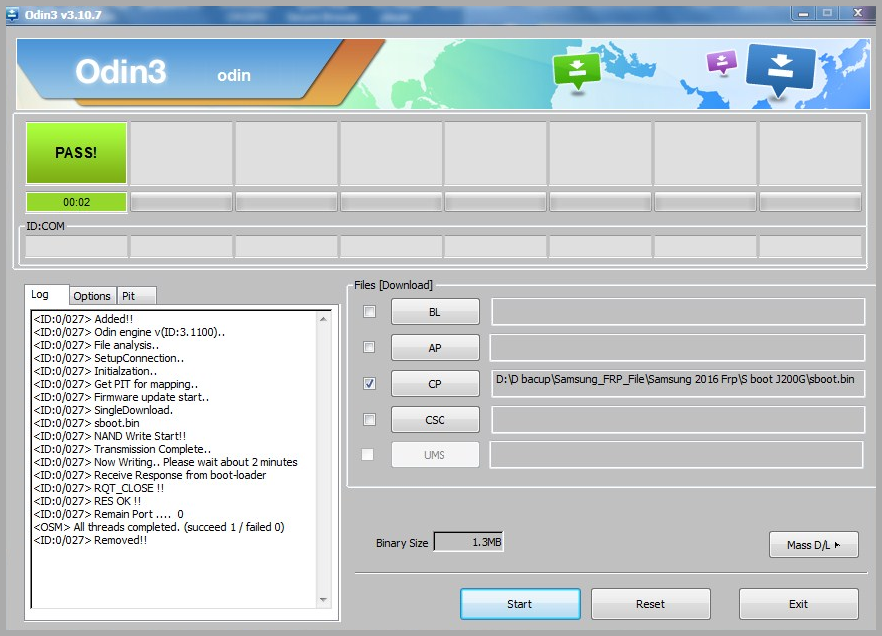Select log line 'All threads completed'
Viewport: 882px width, 636px height.
(x=159, y=527)
